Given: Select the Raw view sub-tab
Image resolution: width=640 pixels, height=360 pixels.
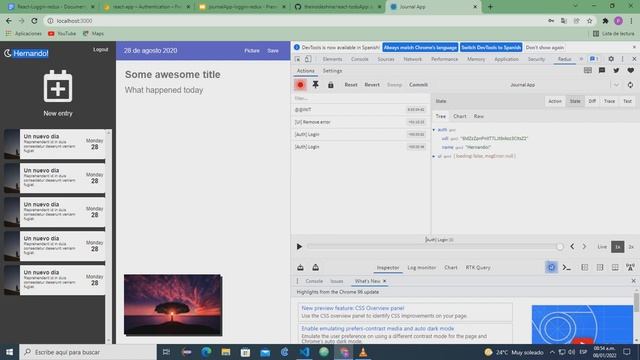Looking at the screenshot, I should point(478,116).
